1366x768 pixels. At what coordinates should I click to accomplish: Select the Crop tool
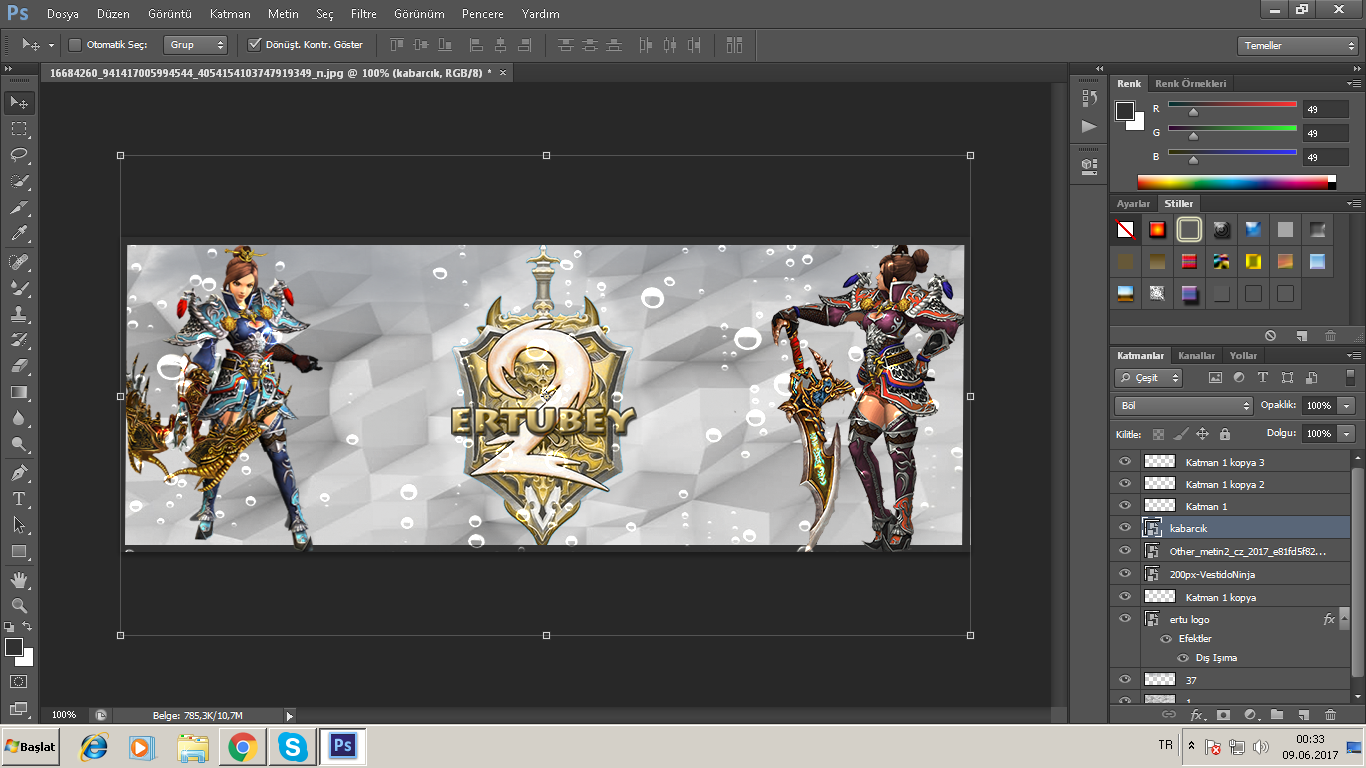(x=19, y=208)
